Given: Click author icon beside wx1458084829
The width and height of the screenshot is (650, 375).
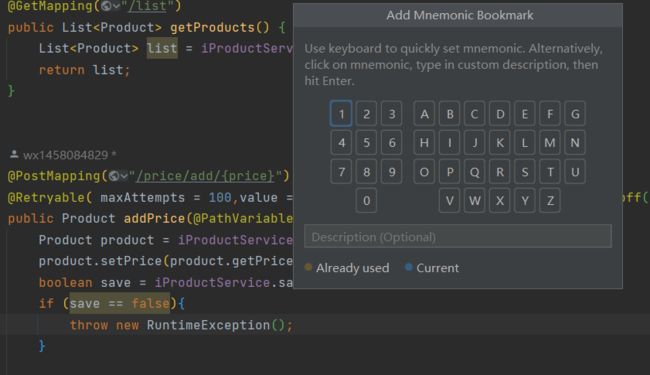Looking at the screenshot, I should [x=14, y=155].
